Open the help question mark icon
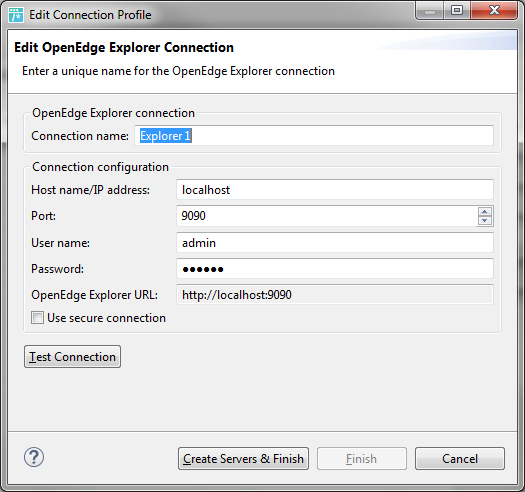The image size is (525, 492). tap(34, 457)
